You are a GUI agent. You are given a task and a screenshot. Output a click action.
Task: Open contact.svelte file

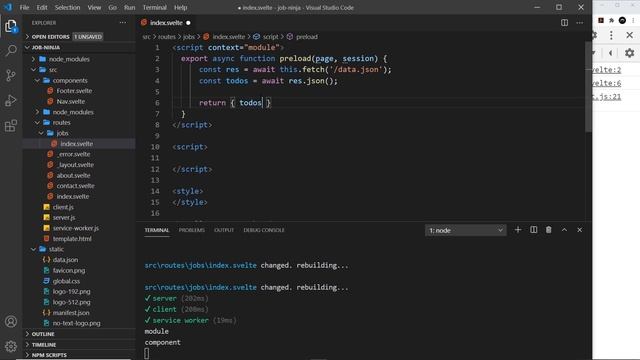click(x=80, y=186)
